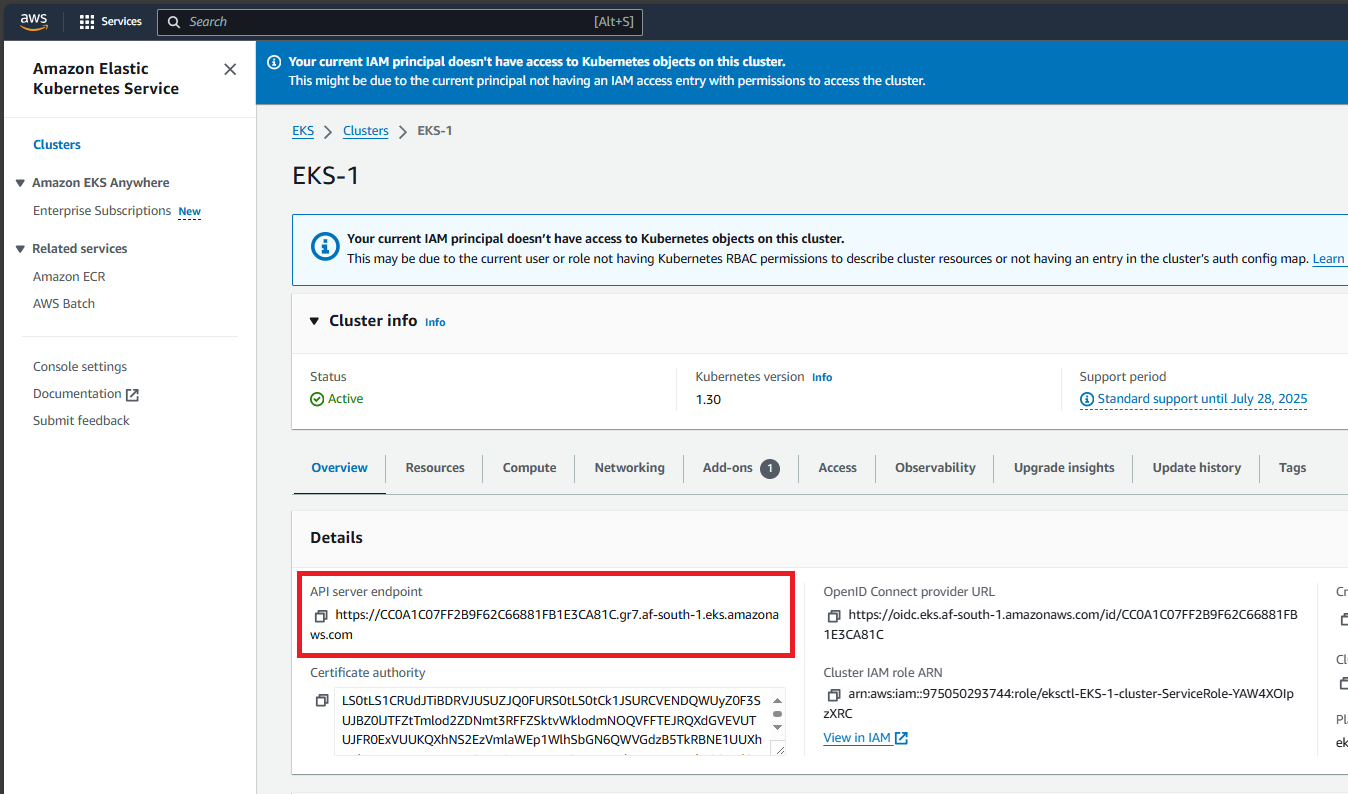Open the Tags tab

[x=1292, y=468]
